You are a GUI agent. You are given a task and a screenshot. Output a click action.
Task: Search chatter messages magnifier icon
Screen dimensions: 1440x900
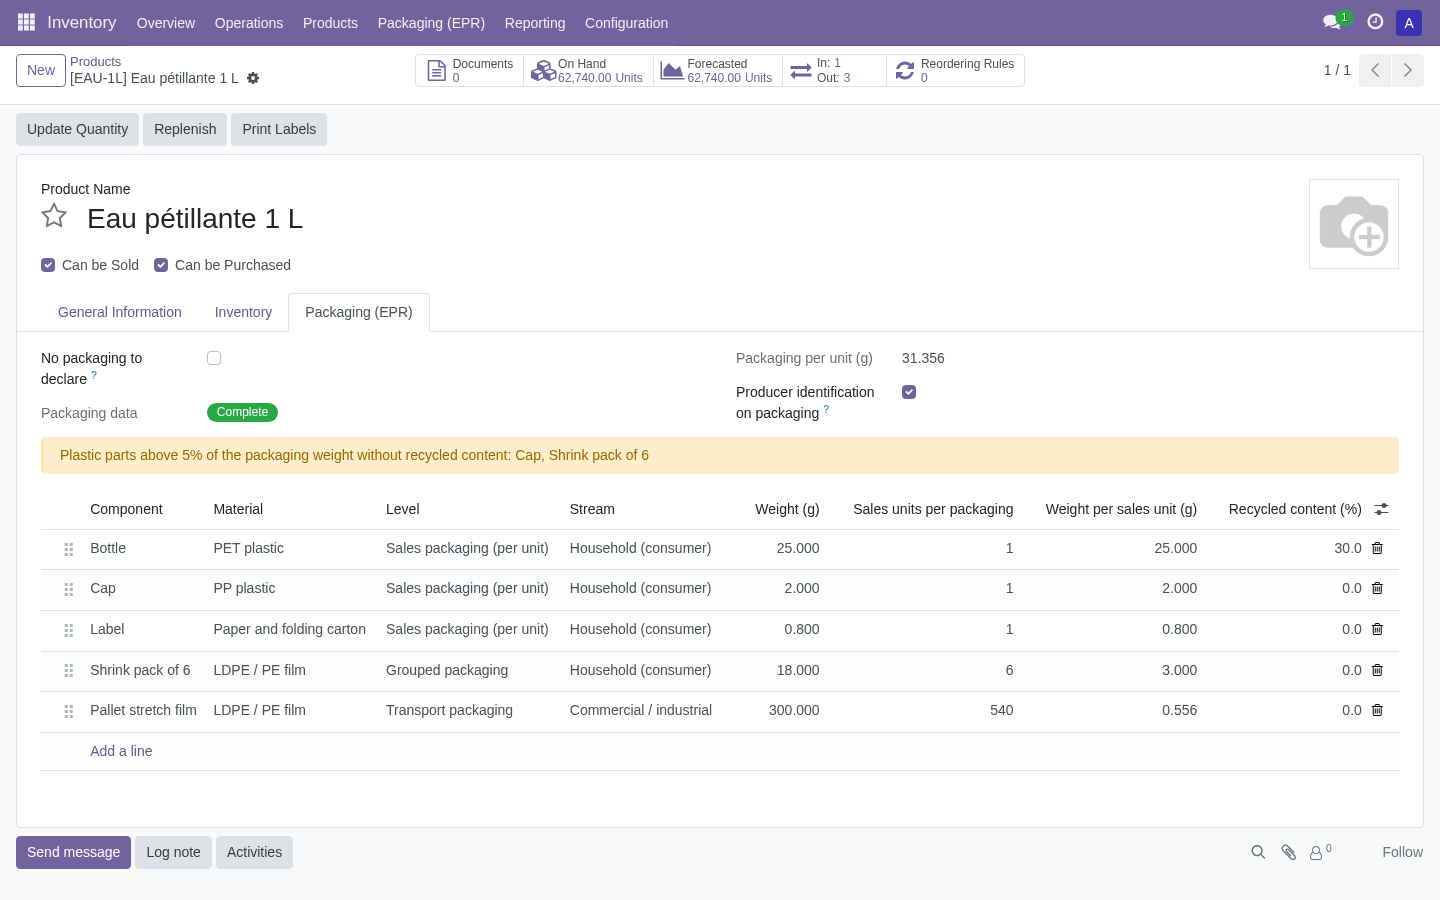click(x=1258, y=852)
